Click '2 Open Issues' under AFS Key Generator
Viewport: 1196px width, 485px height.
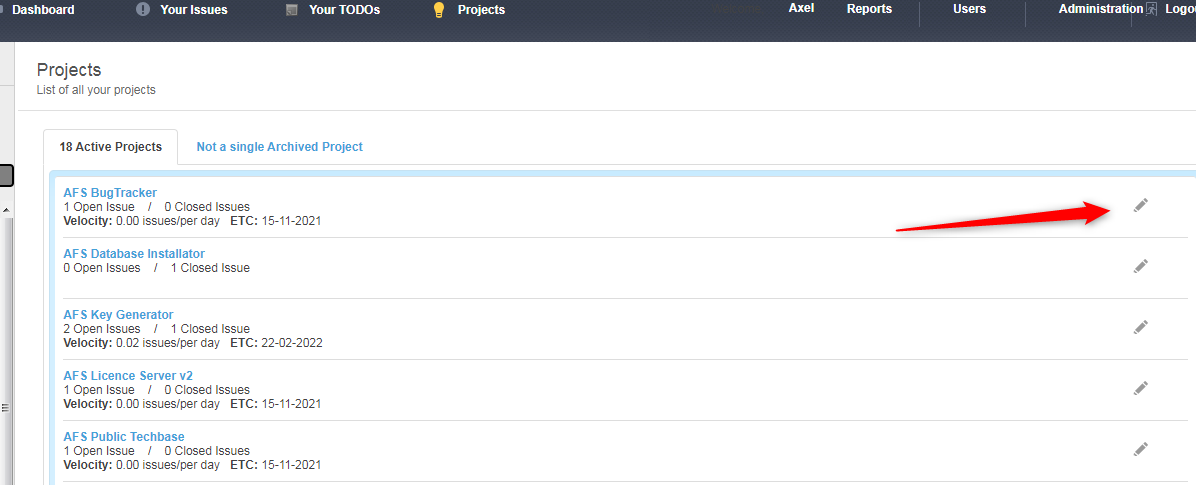(101, 329)
